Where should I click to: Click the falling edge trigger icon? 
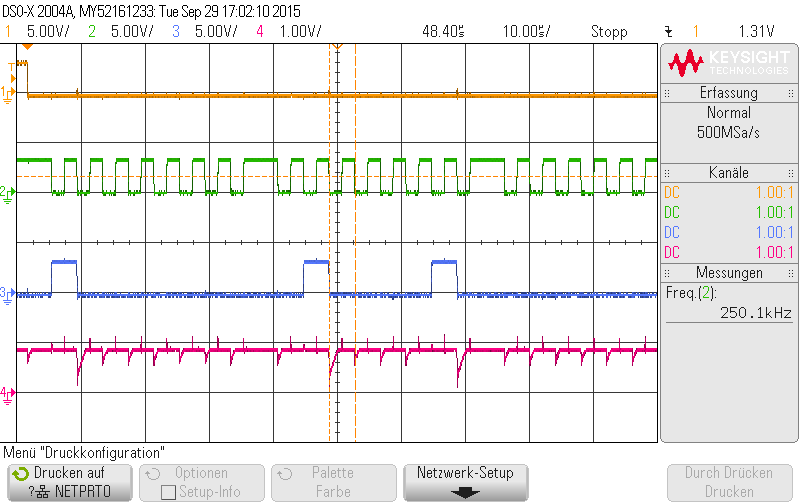[669, 32]
